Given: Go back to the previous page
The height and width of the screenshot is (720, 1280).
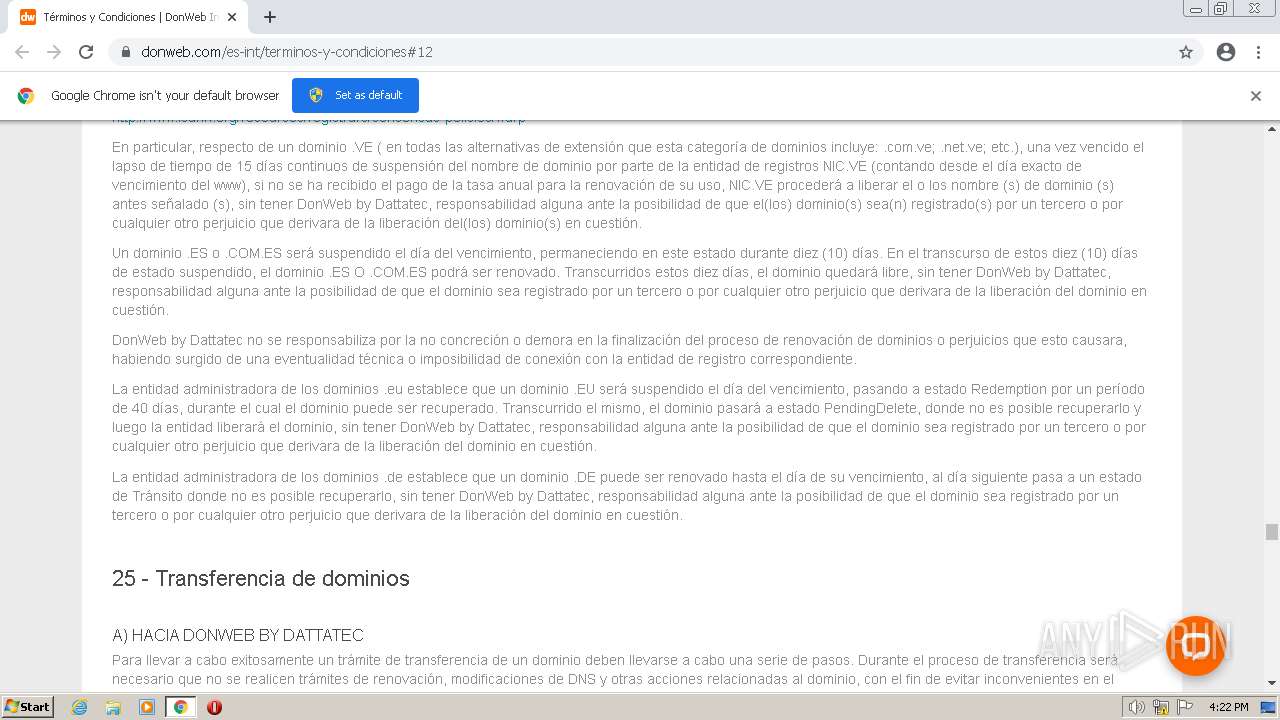Looking at the screenshot, I should (22, 52).
